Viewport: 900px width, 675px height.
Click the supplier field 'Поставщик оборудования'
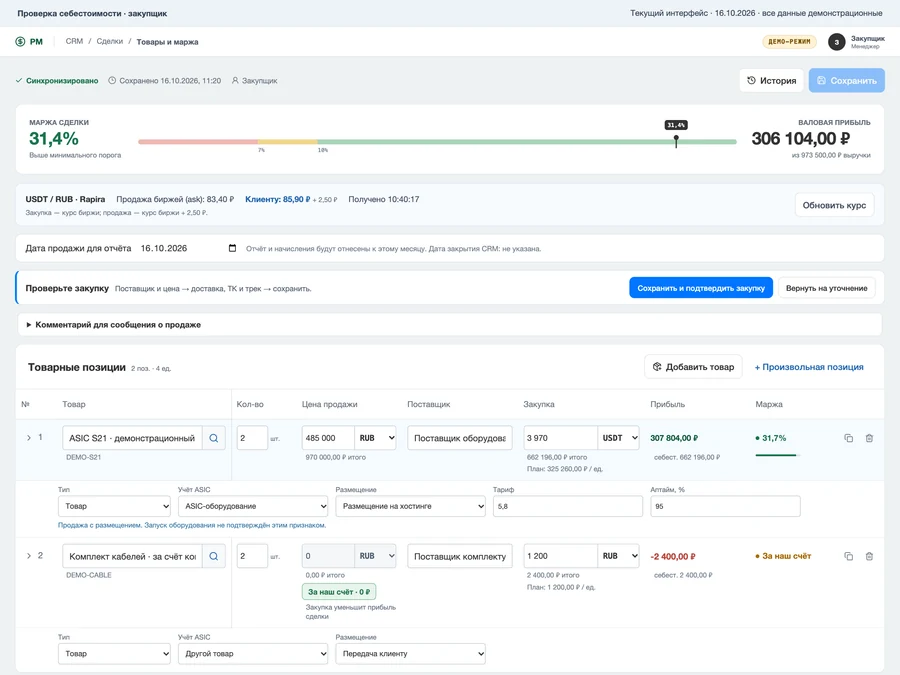[460, 438]
